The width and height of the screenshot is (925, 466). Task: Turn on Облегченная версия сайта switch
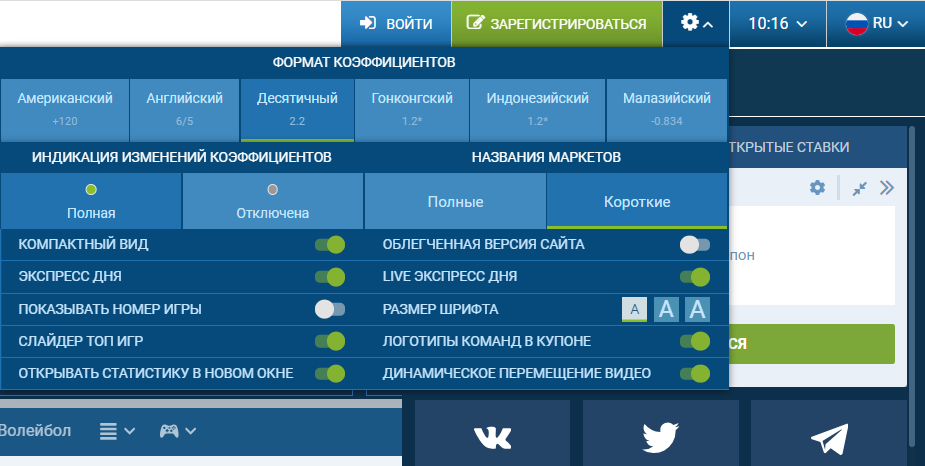pos(694,245)
